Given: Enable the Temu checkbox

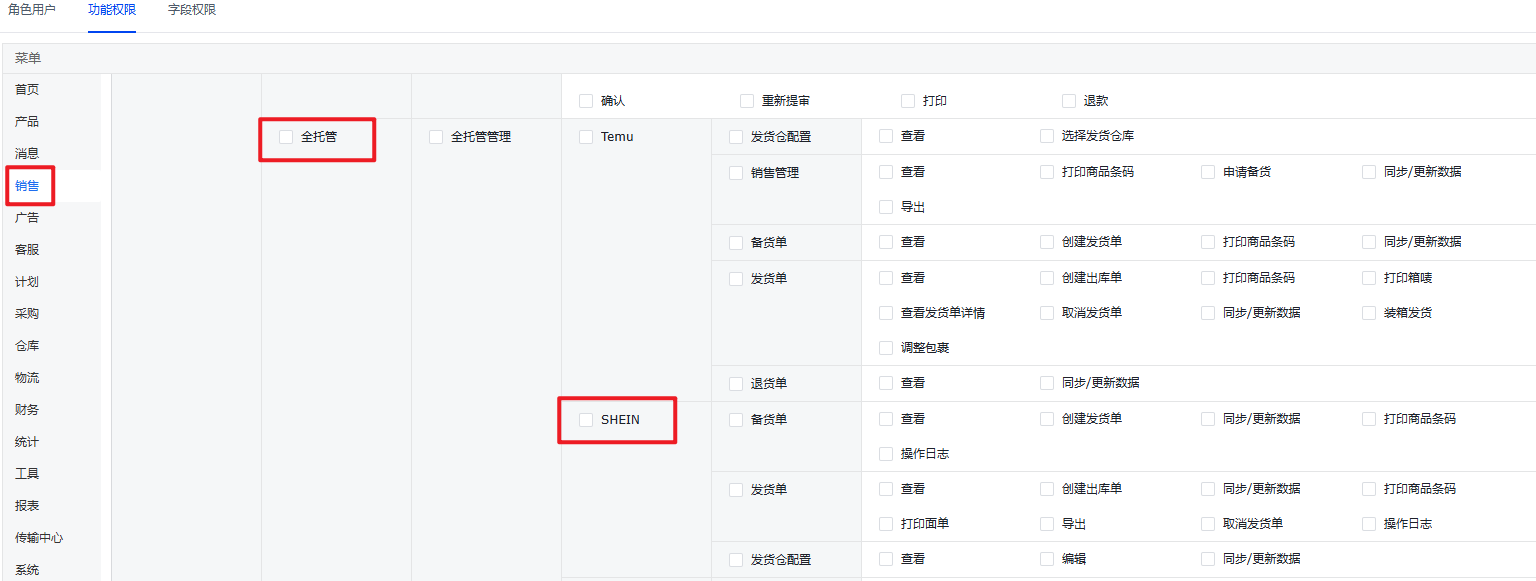Looking at the screenshot, I should pyautogui.click(x=586, y=136).
